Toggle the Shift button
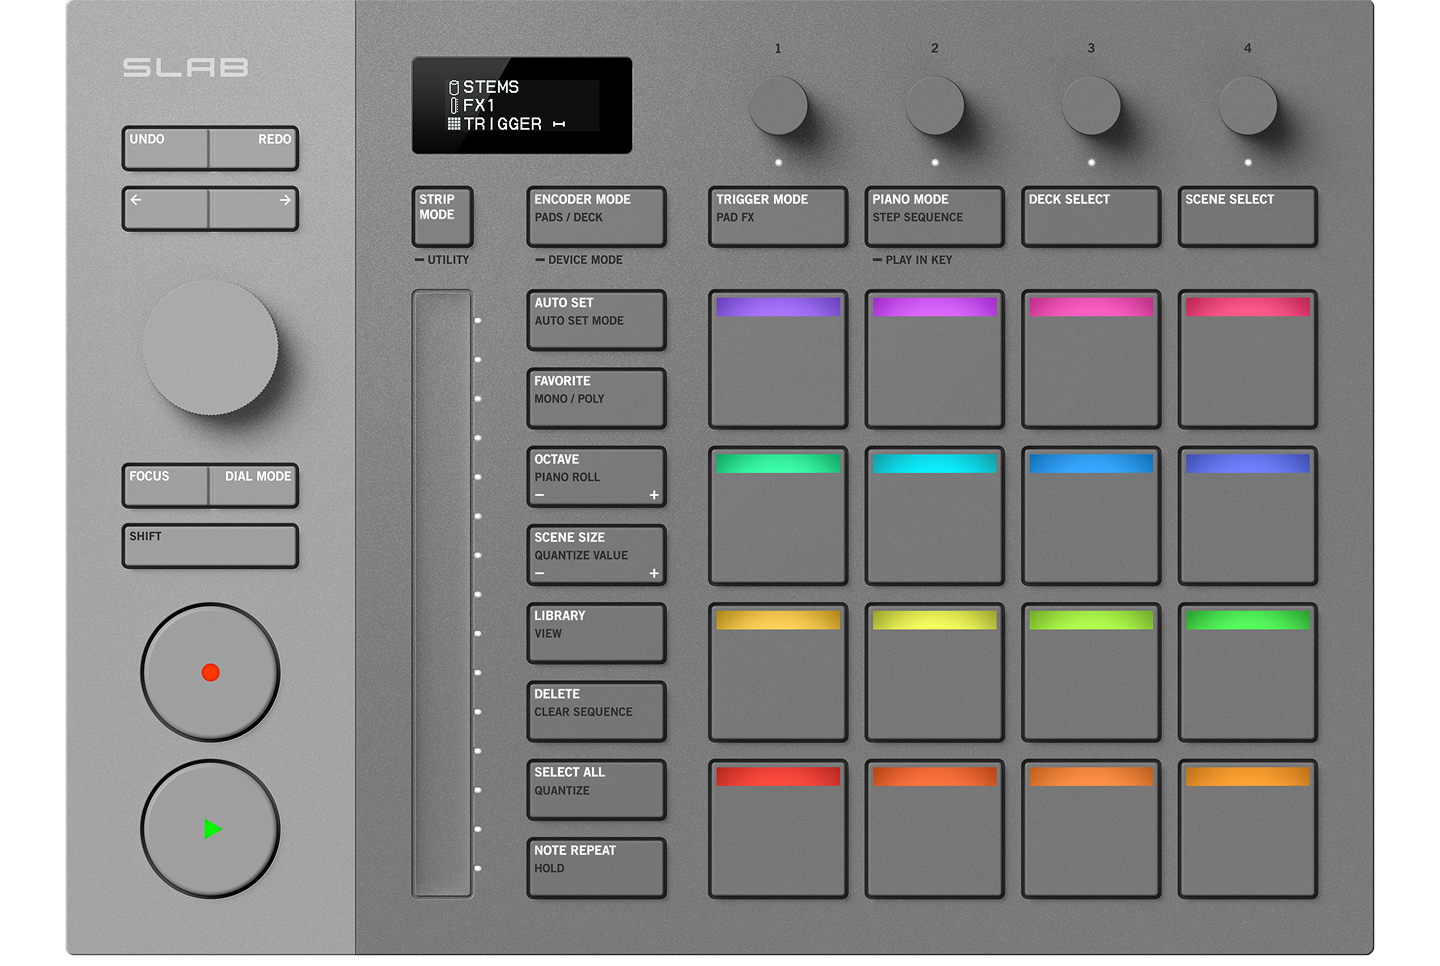The height and width of the screenshot is (966, 1440). [x=210, y=546]
